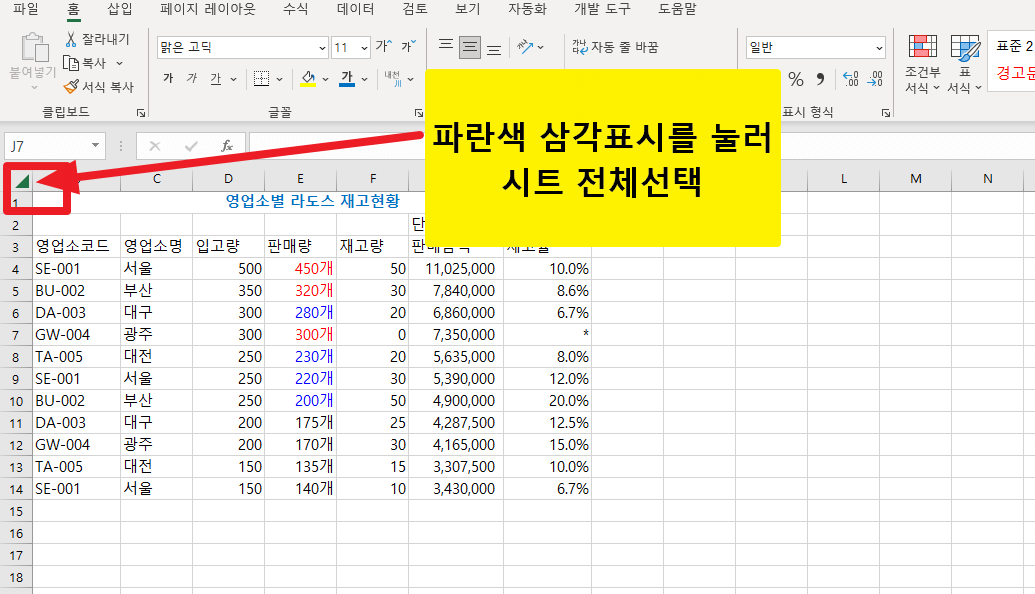The width and height of the screenshot is (1035, 594).
Task: Toggle italic formatting
Action: [x=190, y=78]
